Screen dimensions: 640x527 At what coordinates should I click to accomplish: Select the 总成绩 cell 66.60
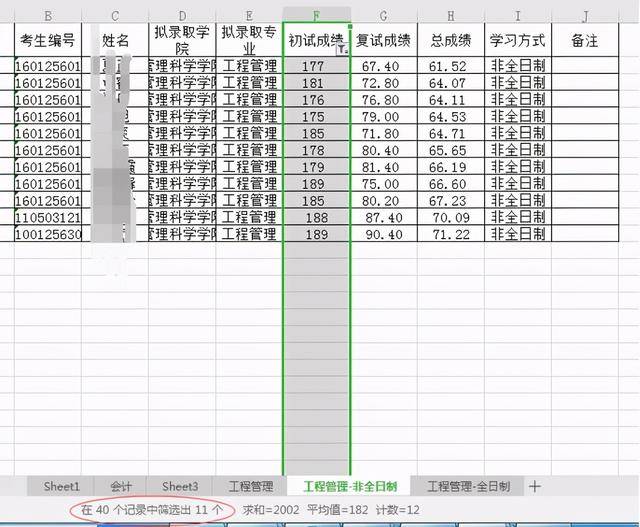click(x=451, y=183)
